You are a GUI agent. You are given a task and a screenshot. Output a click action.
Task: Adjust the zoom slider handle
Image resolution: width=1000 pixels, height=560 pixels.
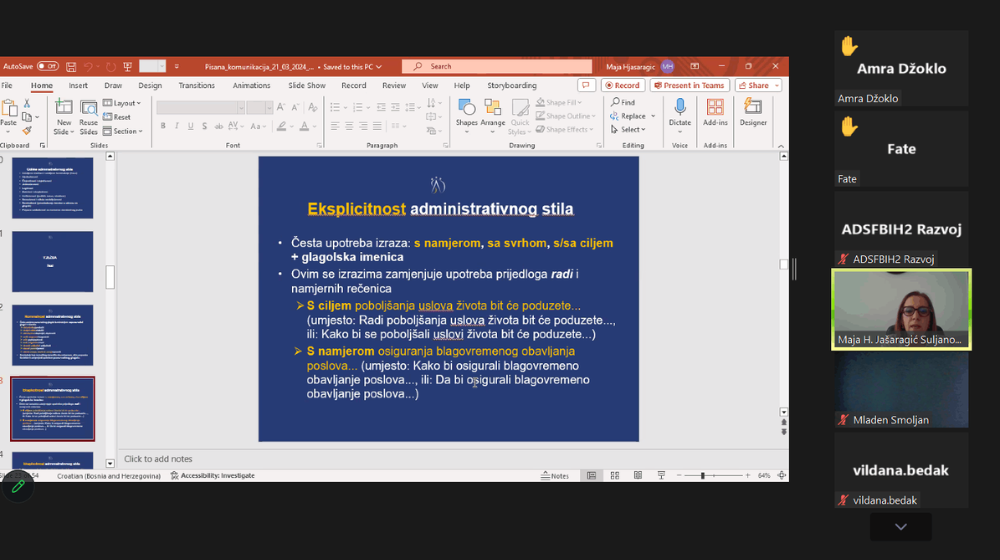click(703, 476)
